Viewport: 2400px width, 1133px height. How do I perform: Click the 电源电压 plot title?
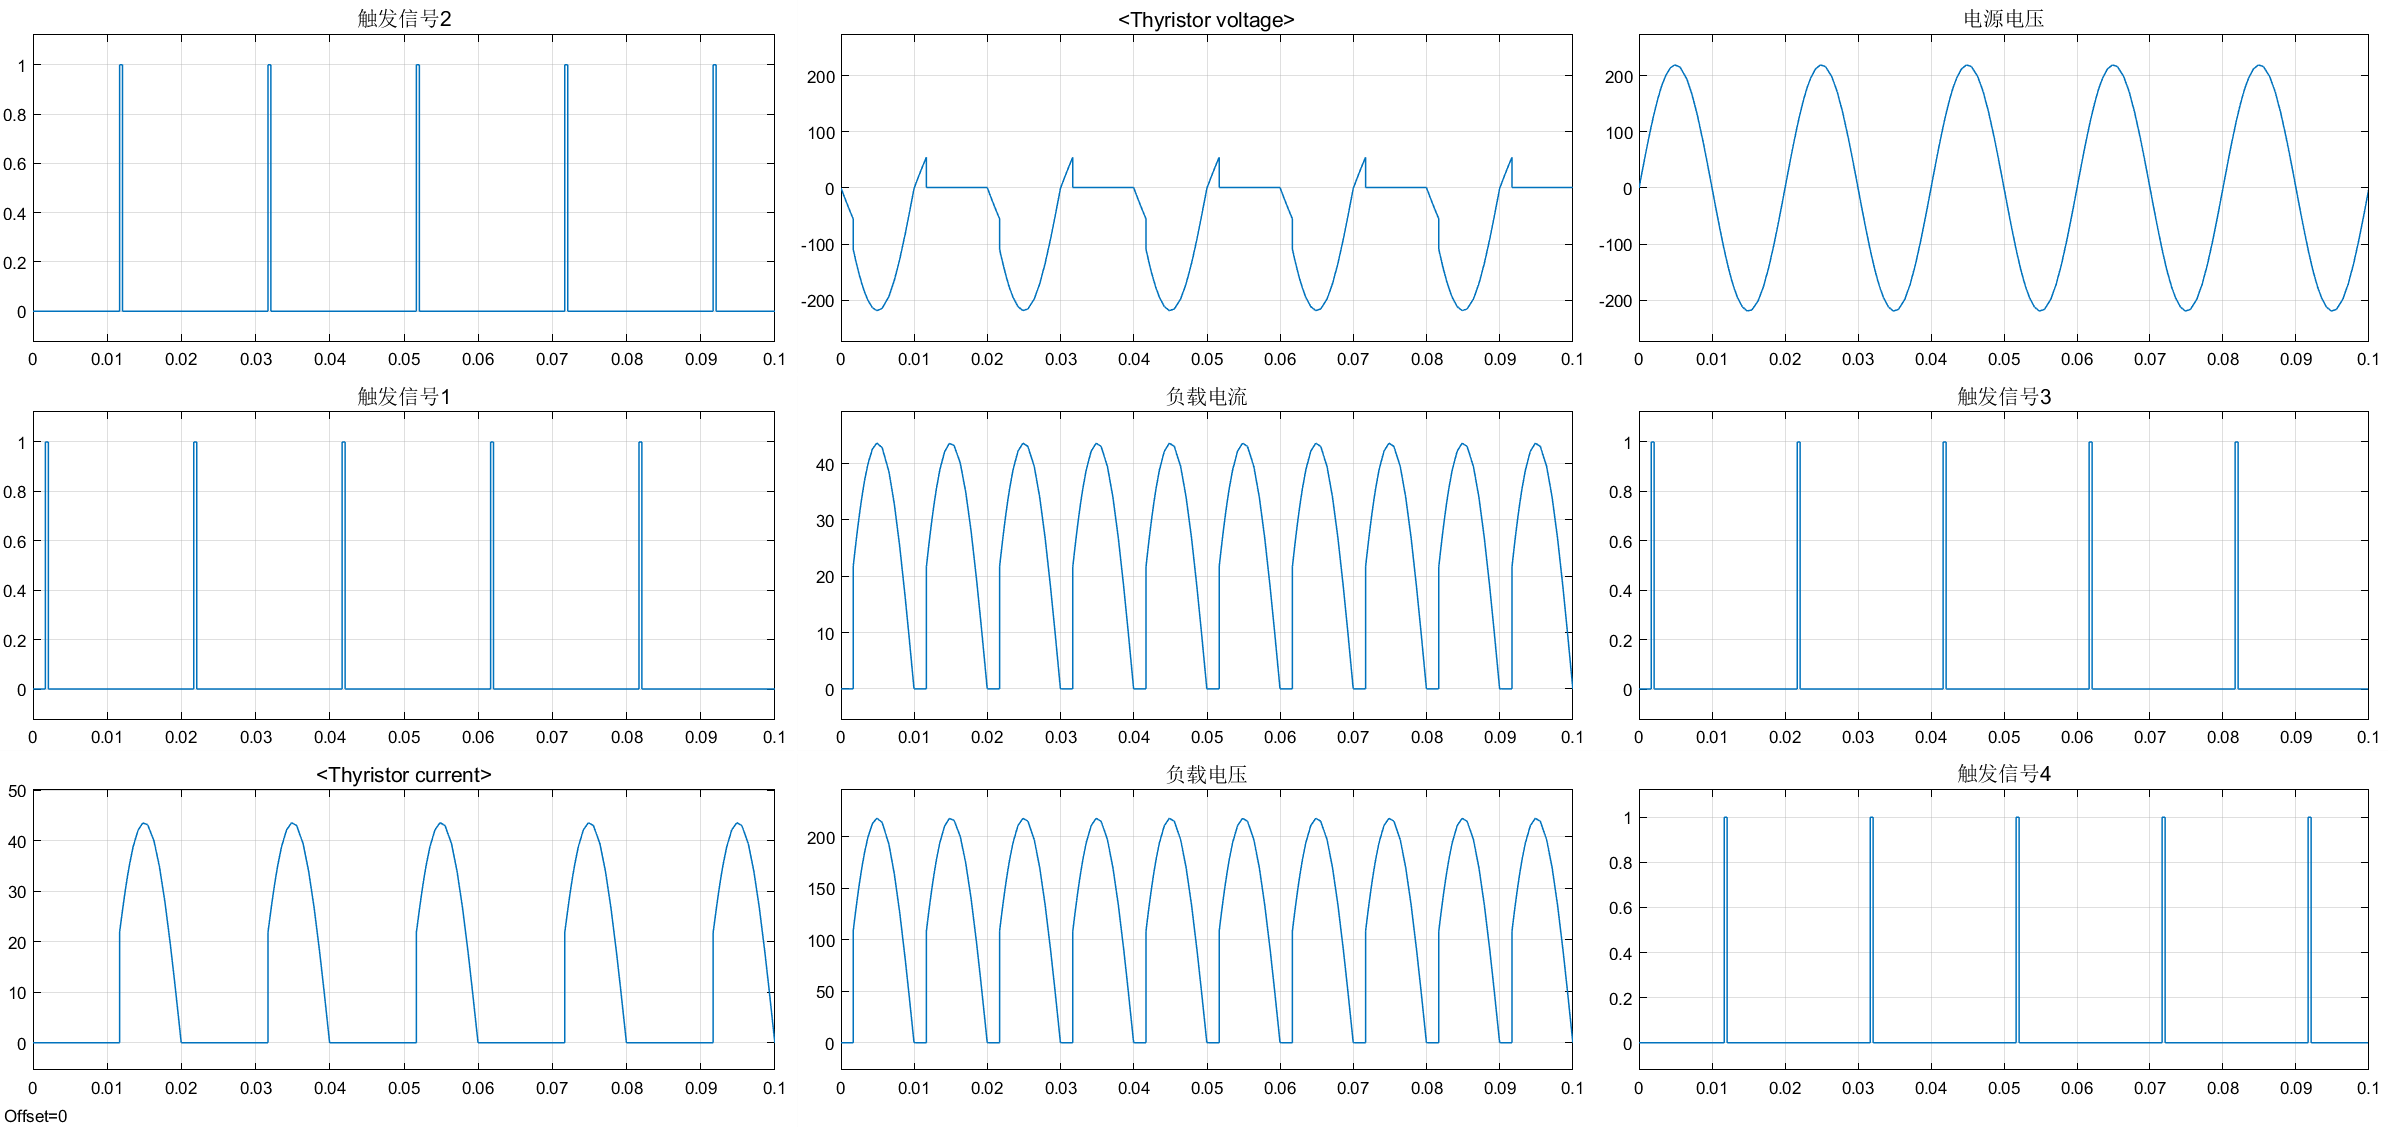(x=2003, y=19)
